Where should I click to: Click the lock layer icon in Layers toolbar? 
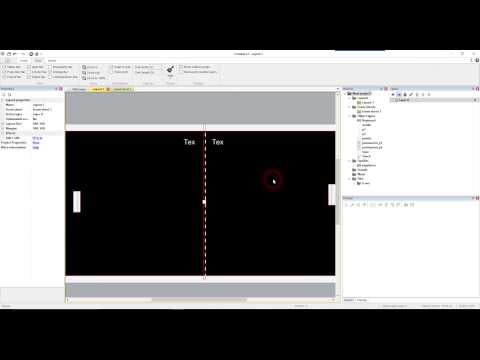coord(405,95)
